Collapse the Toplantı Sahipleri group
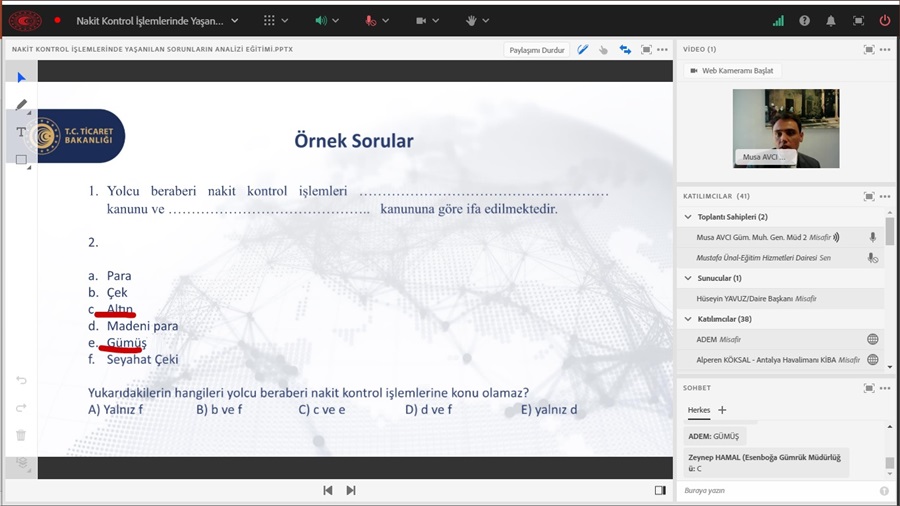 pyautogui.click(x=688, y=217)
